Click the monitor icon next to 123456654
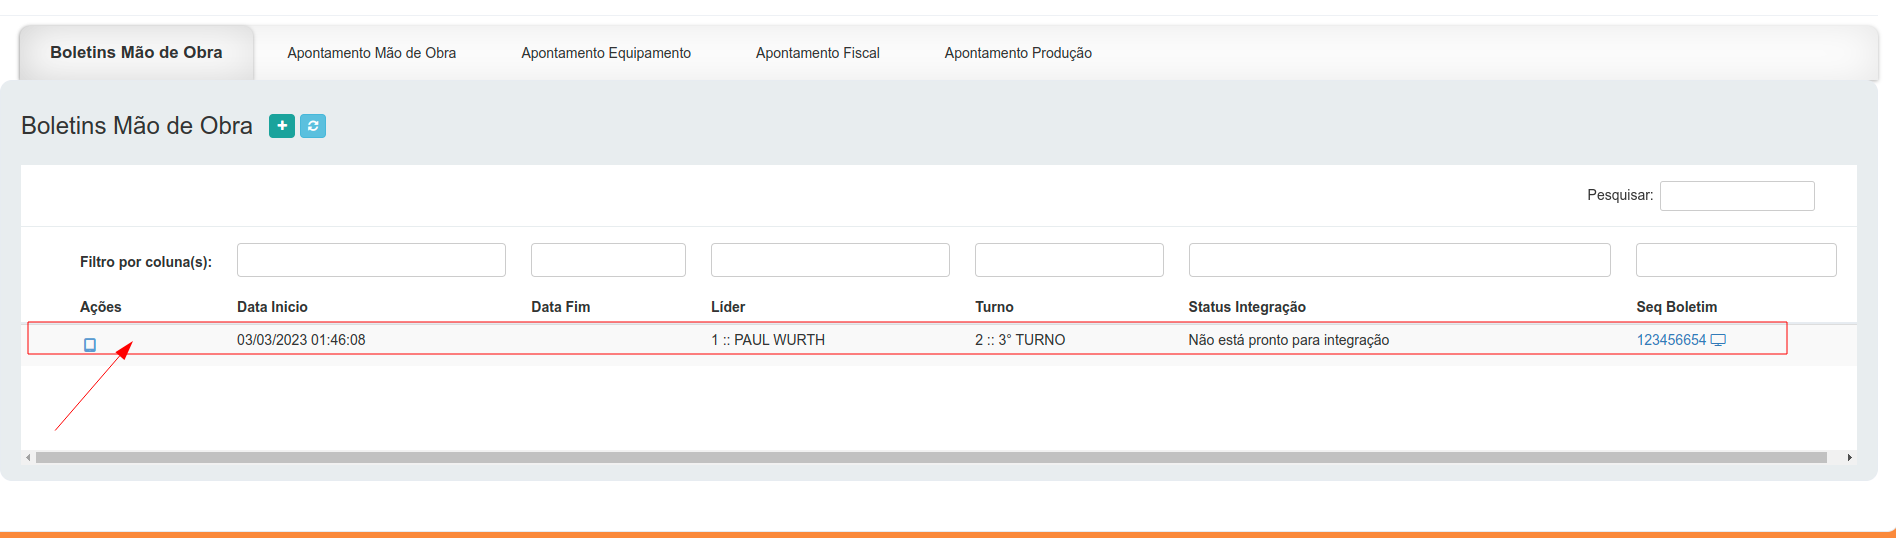The height and width of the screenshot is (538, 1896). click(1718, 340)
